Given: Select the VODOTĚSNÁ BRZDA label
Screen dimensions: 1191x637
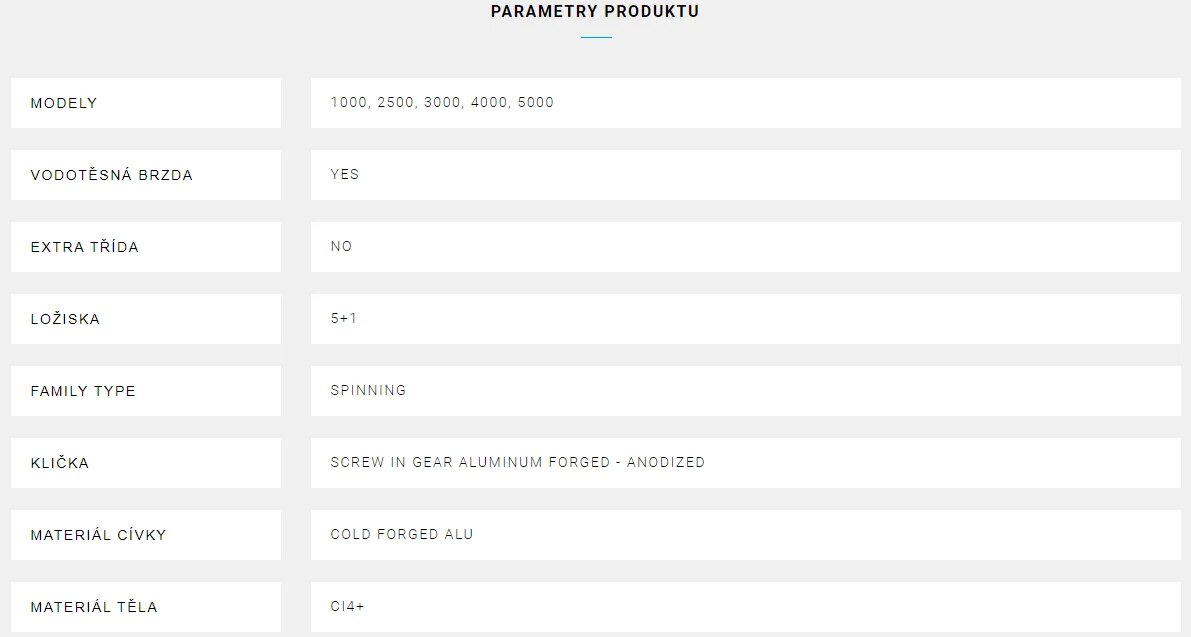Looking at the screenshot, I should click(112, 175).
